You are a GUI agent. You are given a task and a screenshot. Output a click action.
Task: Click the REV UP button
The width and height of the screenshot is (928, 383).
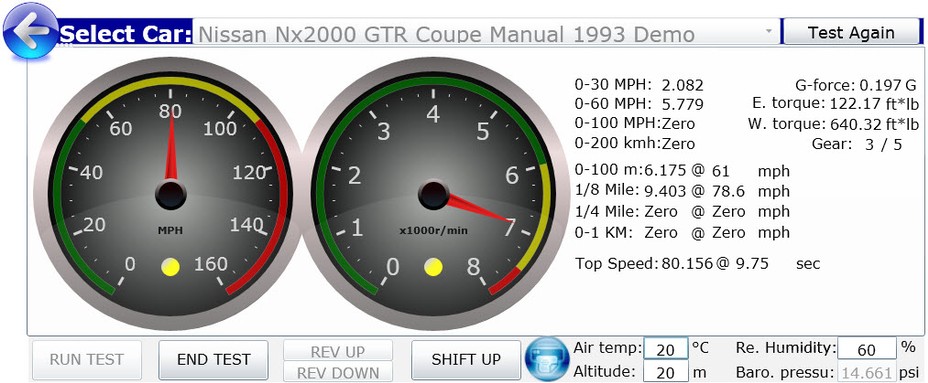click(338, 350)
